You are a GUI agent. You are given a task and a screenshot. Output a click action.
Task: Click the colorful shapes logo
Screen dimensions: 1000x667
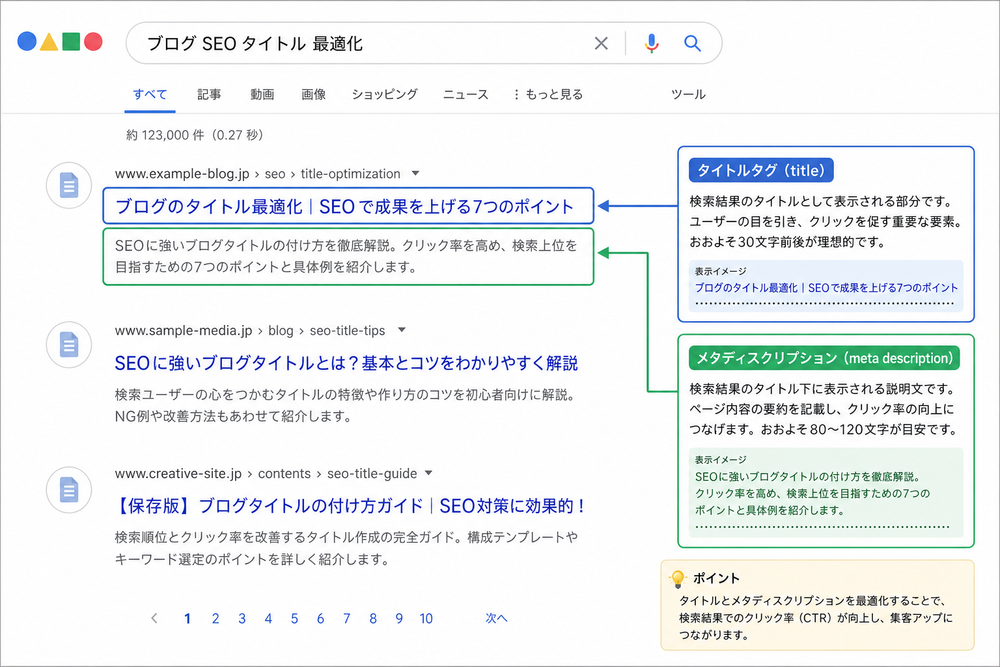point(60,41)
